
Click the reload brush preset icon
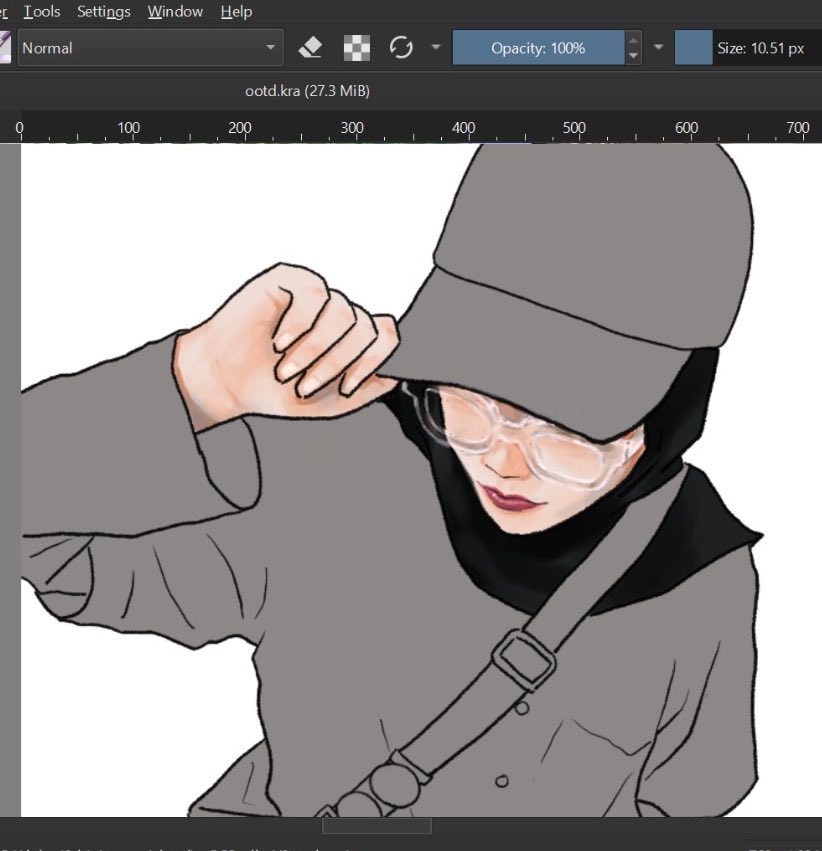pyautogui.click(x=401, y=47)
